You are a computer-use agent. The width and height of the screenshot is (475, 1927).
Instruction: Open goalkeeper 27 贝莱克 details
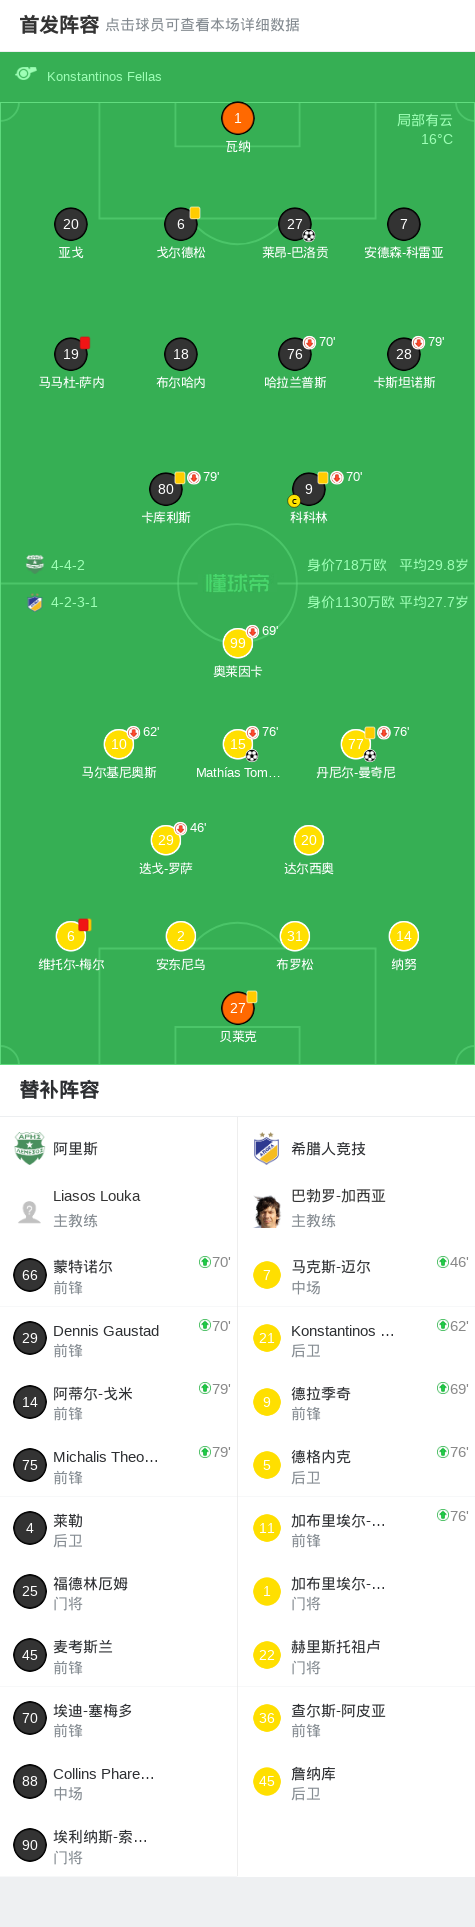(x=238, y=1008)
